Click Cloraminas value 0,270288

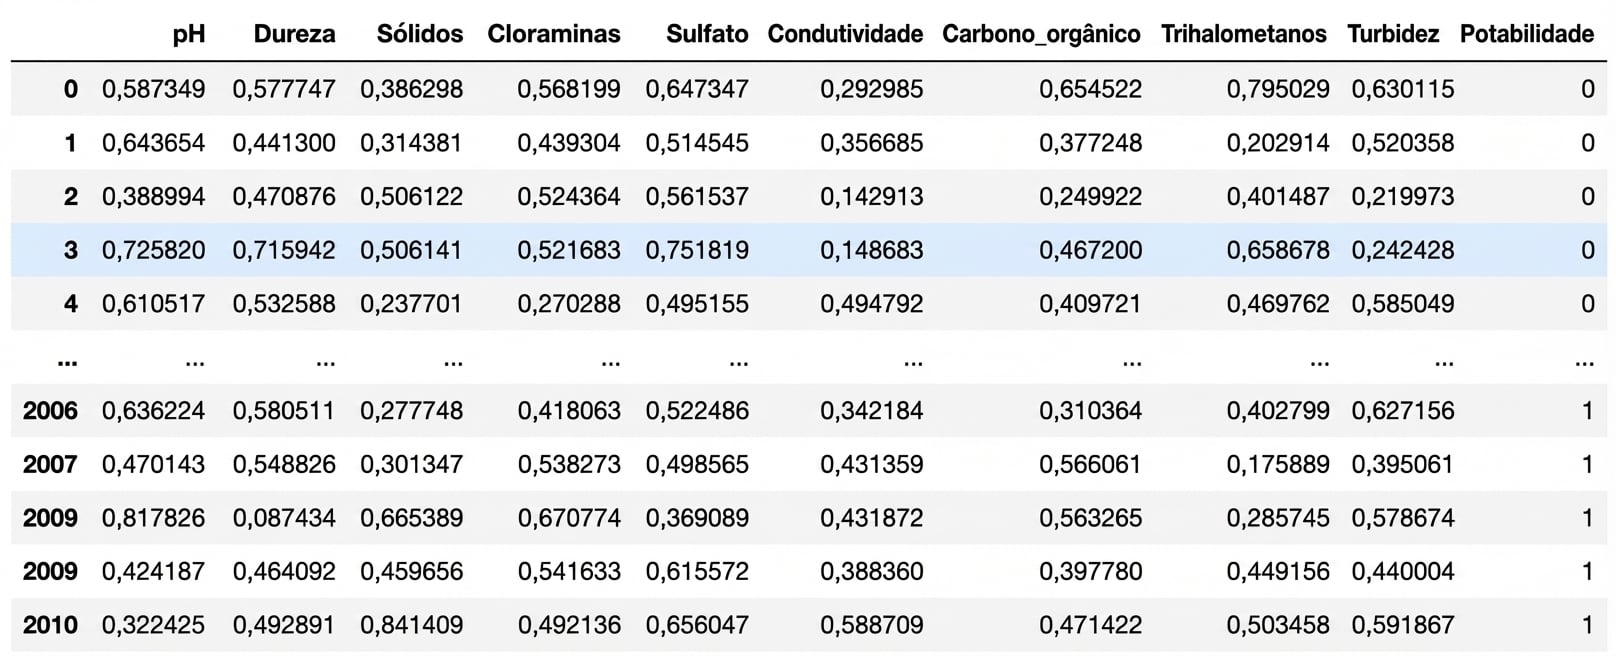[x=569, y=303]
